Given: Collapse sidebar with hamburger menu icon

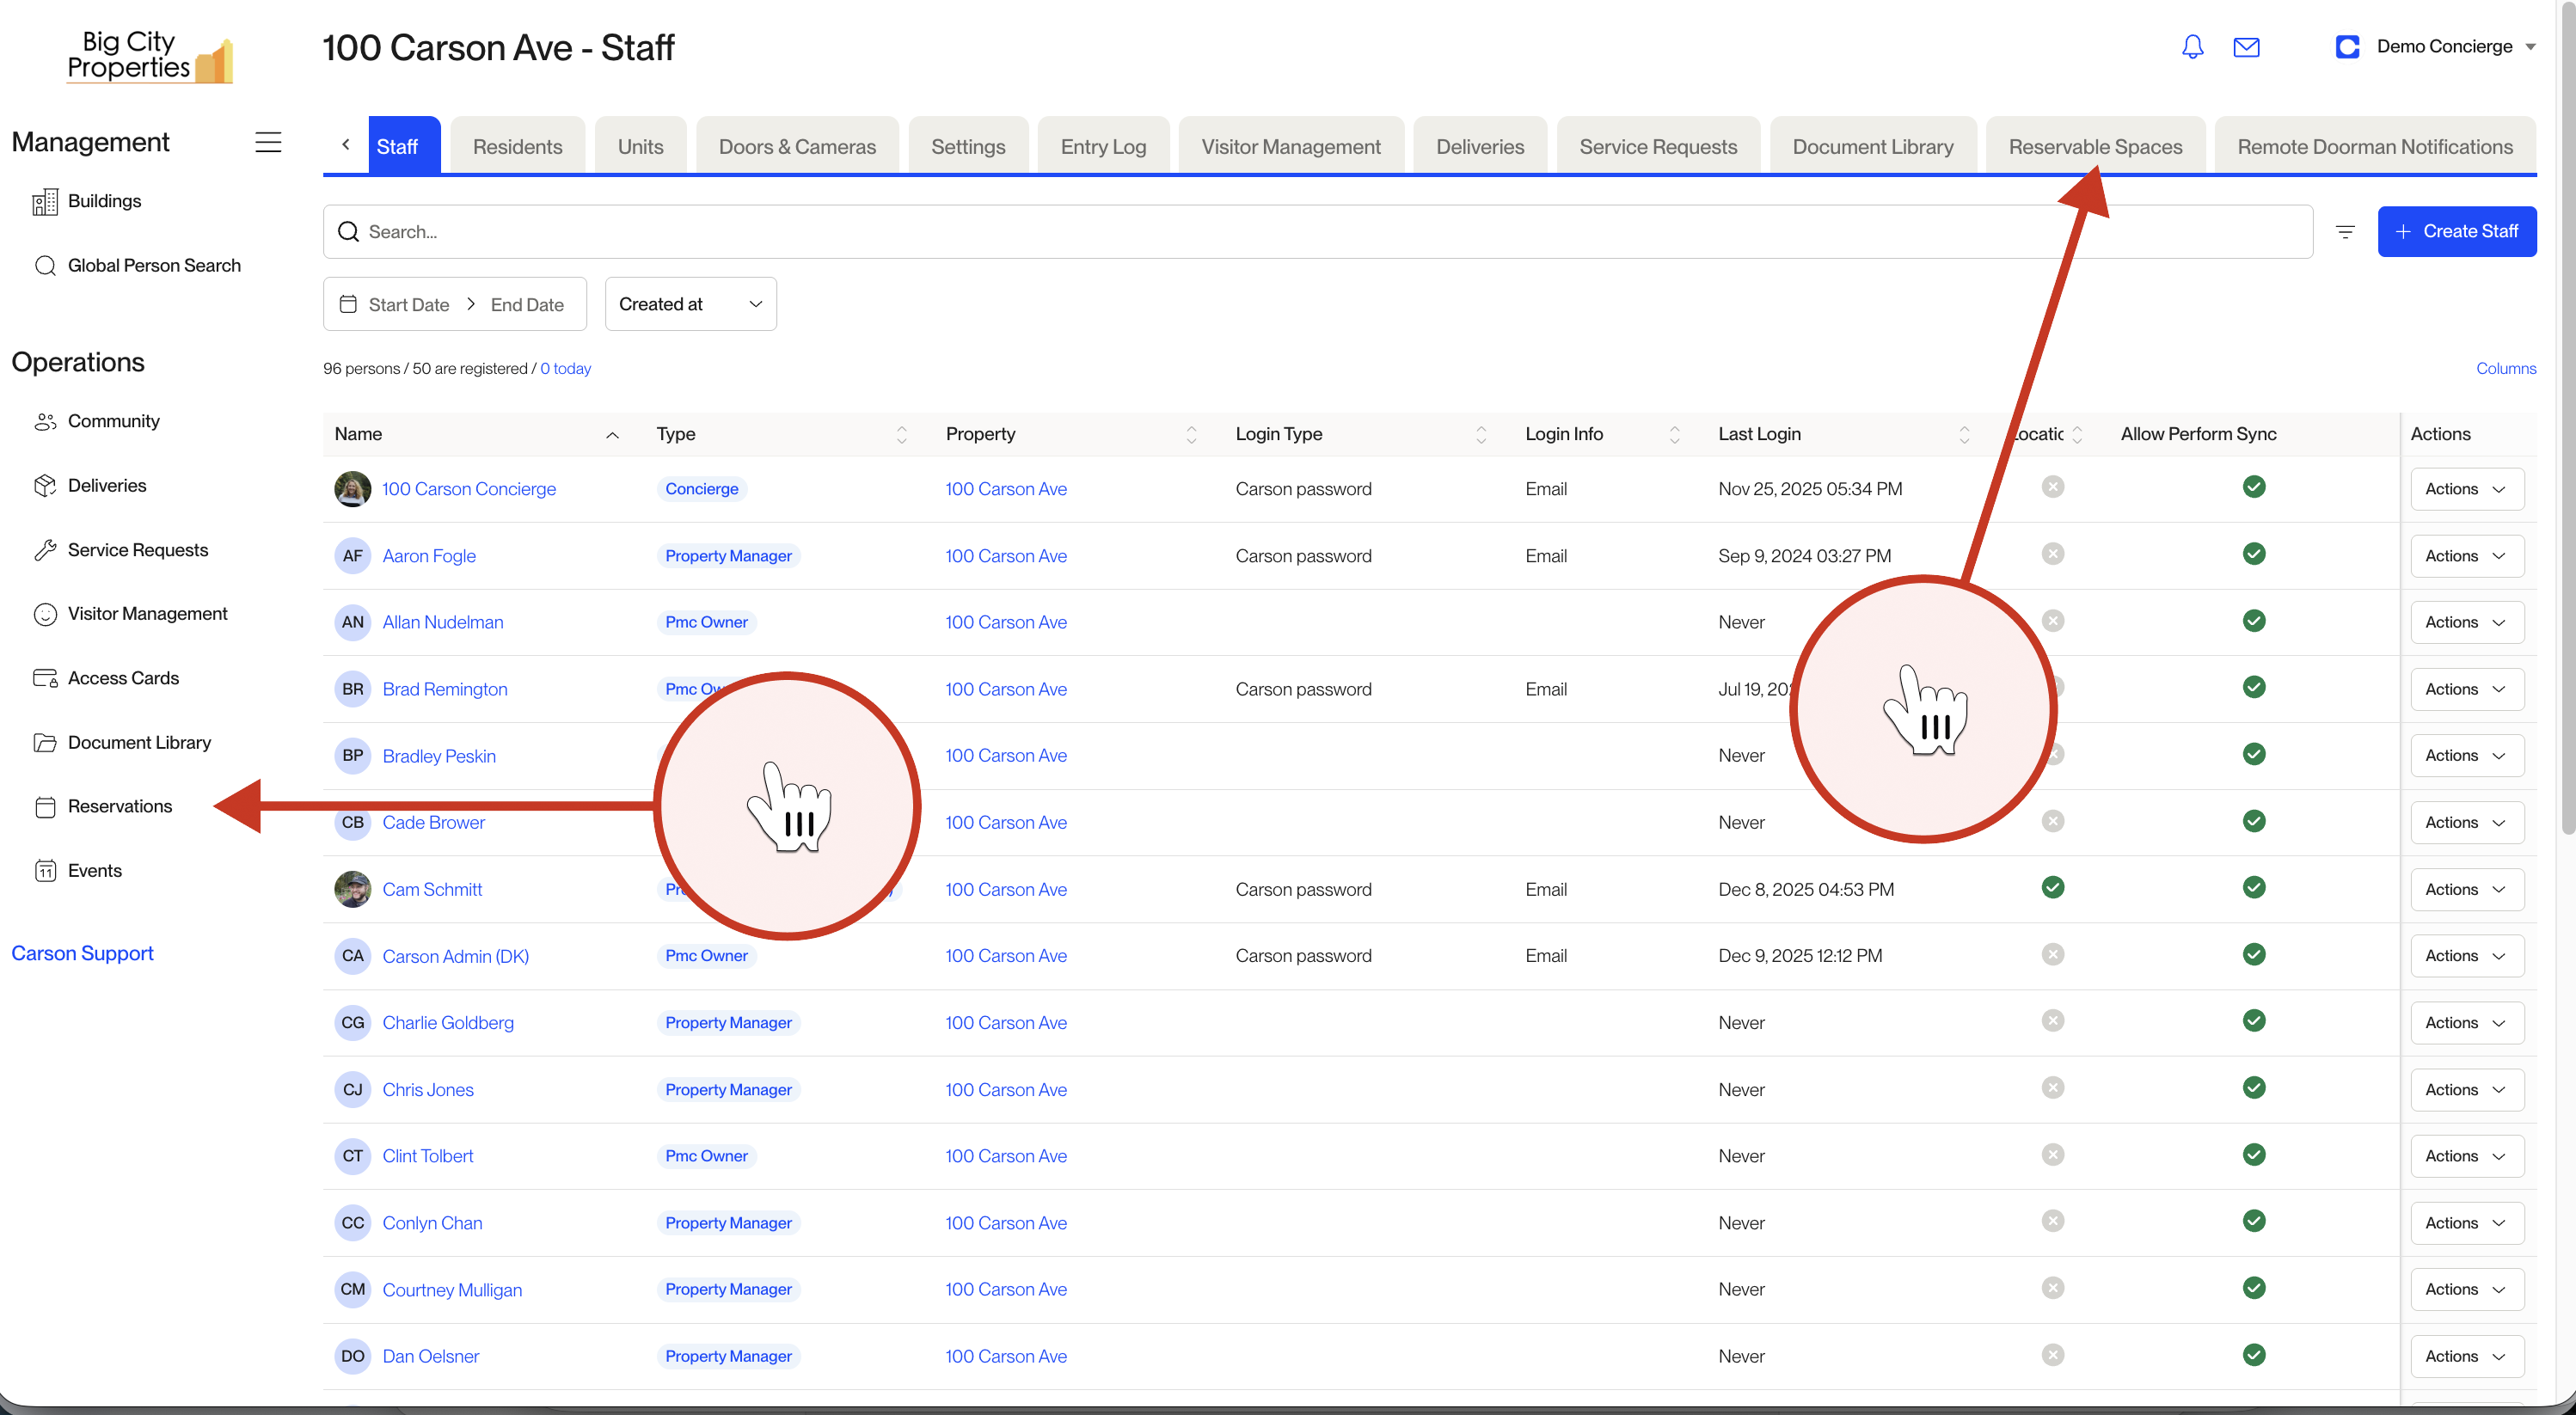Looking at the screenshot, I should pos(268,142).
